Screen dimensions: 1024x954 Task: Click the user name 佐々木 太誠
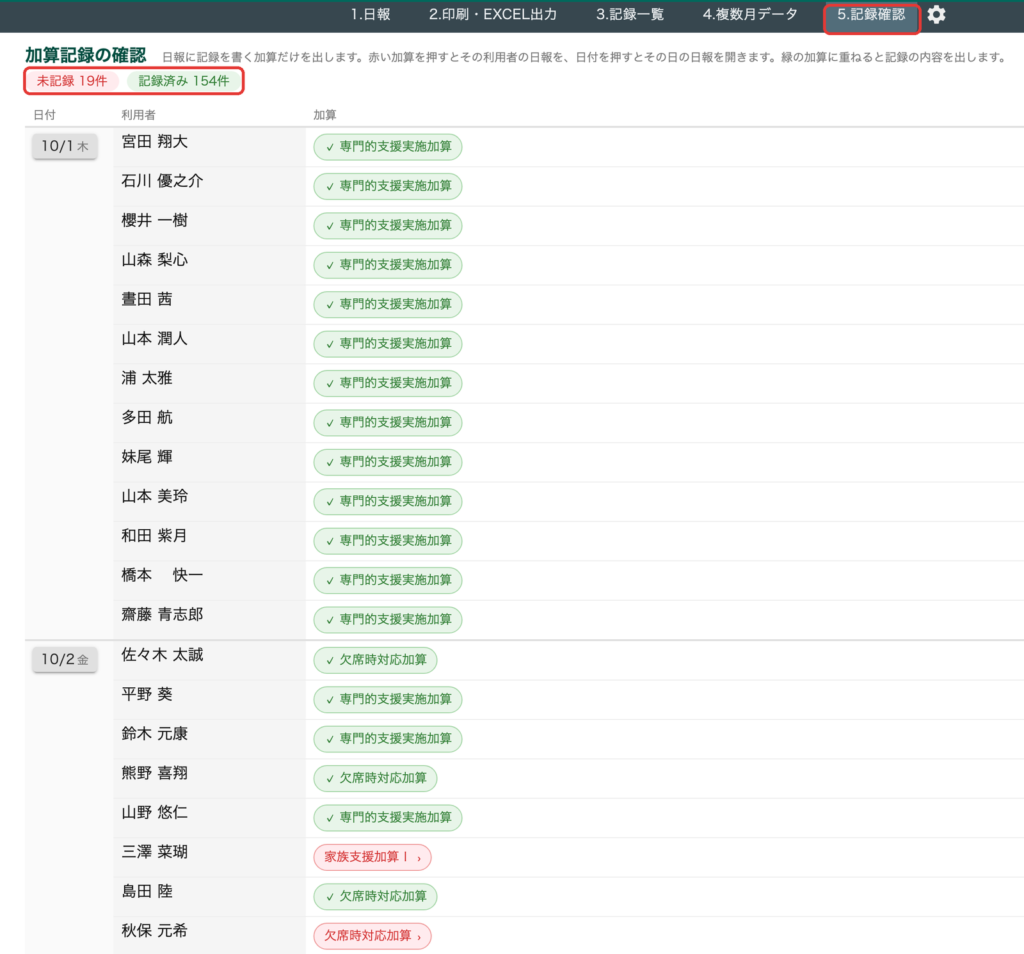(x=163, y=654)
